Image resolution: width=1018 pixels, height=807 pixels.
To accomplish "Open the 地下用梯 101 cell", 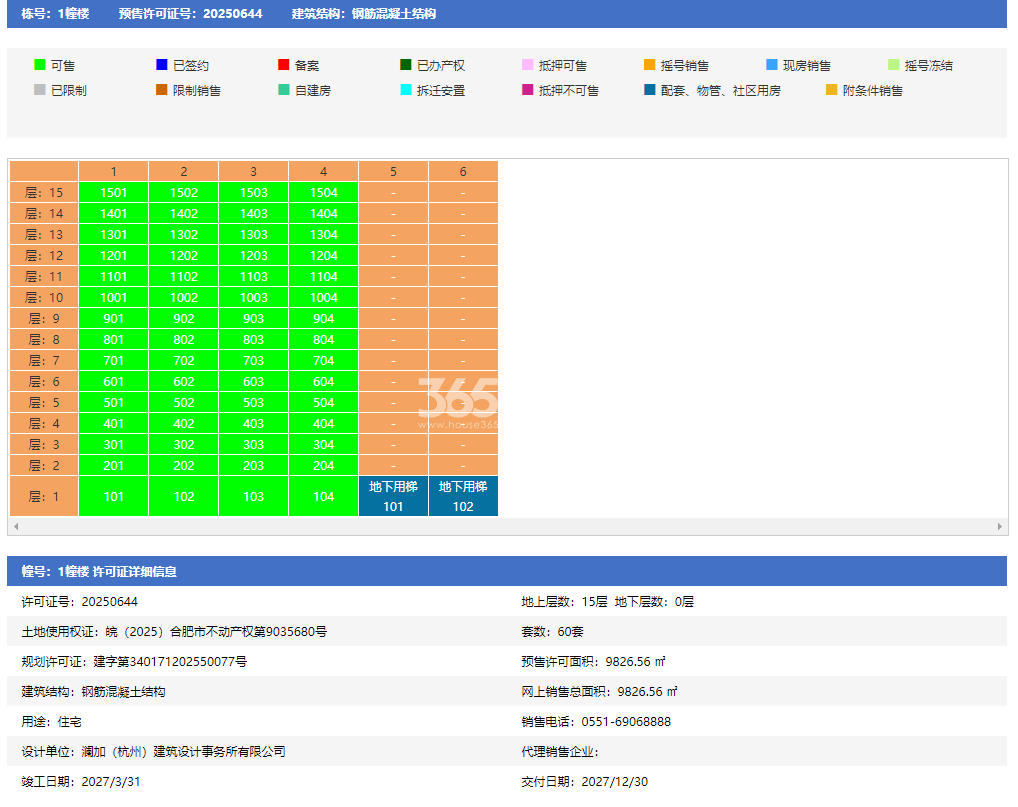I will pyautogui.click(x=393, y=496).
